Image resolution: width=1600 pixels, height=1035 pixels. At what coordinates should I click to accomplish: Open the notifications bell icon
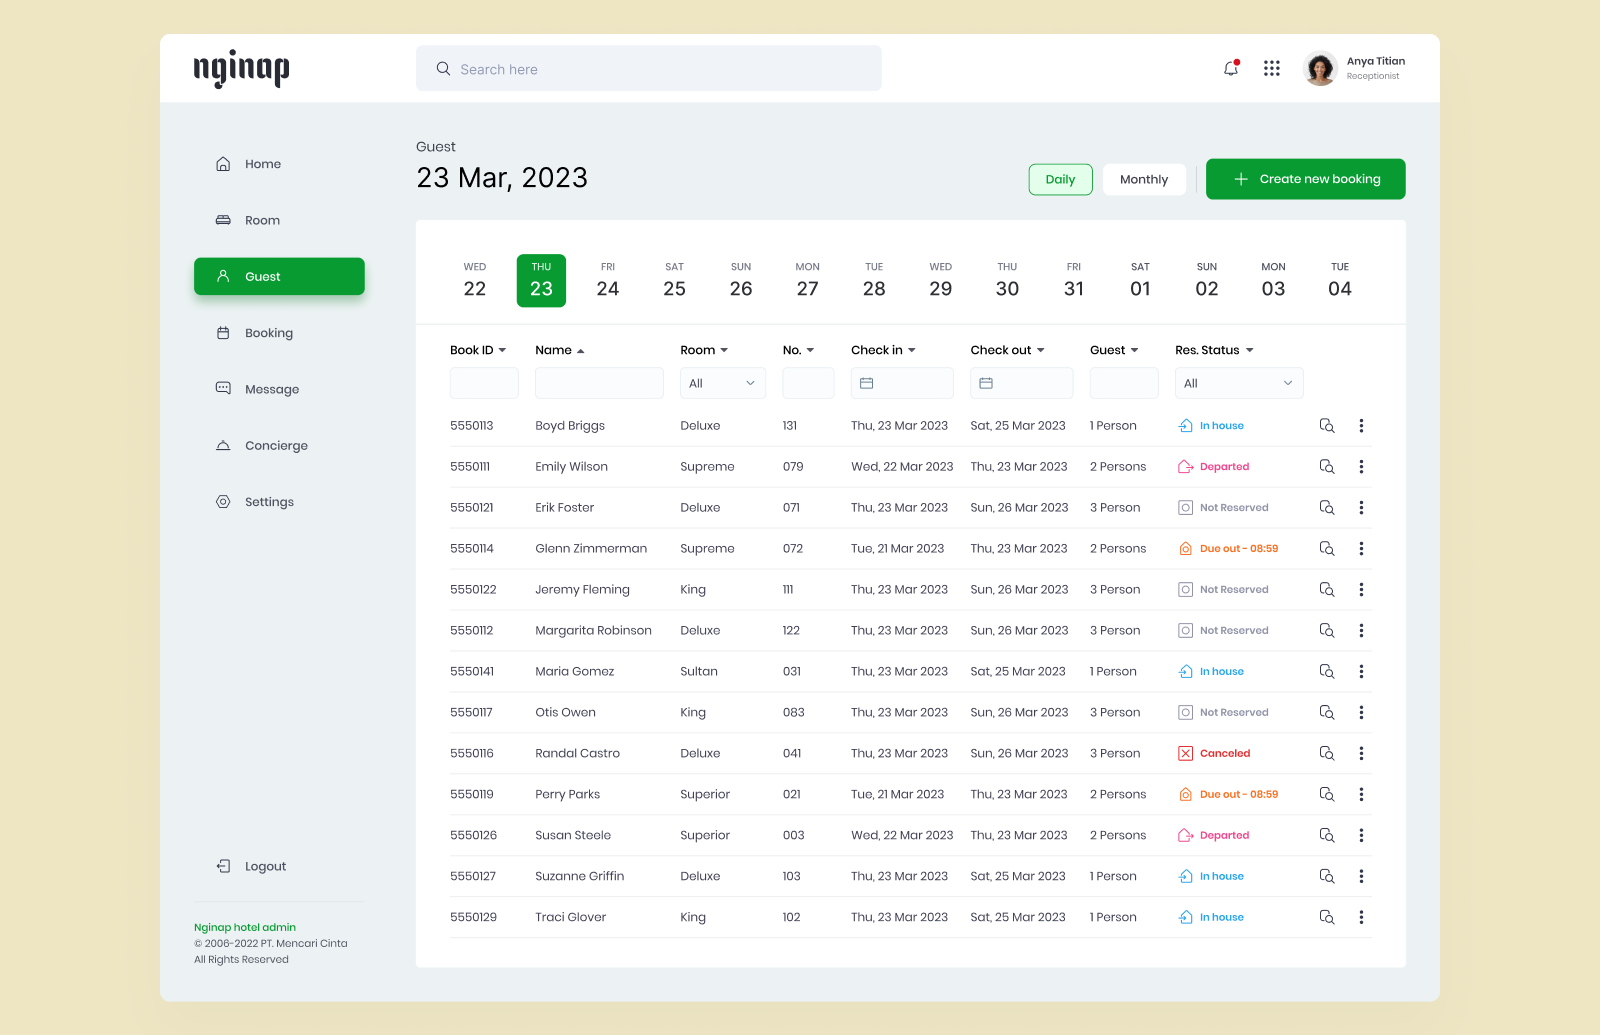(1230, 68)
